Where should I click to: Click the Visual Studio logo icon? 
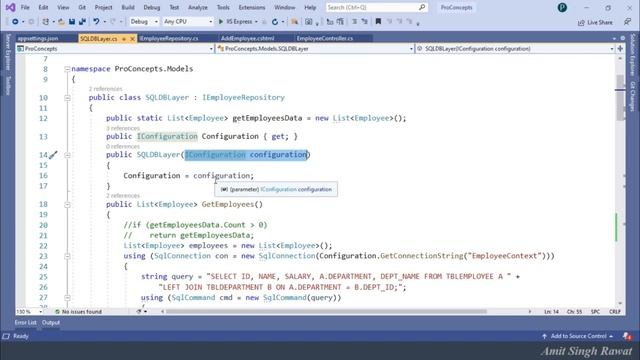tap(10, 7)
